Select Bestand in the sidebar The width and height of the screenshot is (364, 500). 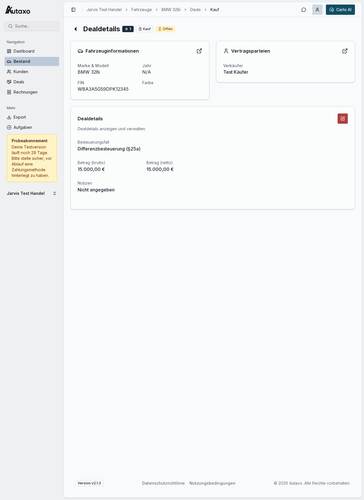pyautogui.click(x=32, y=61)
